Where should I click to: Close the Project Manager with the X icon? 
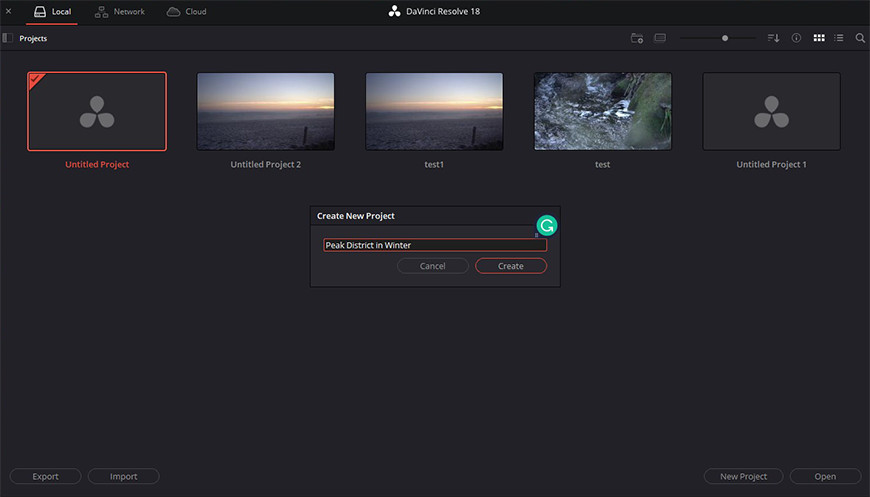8,11
